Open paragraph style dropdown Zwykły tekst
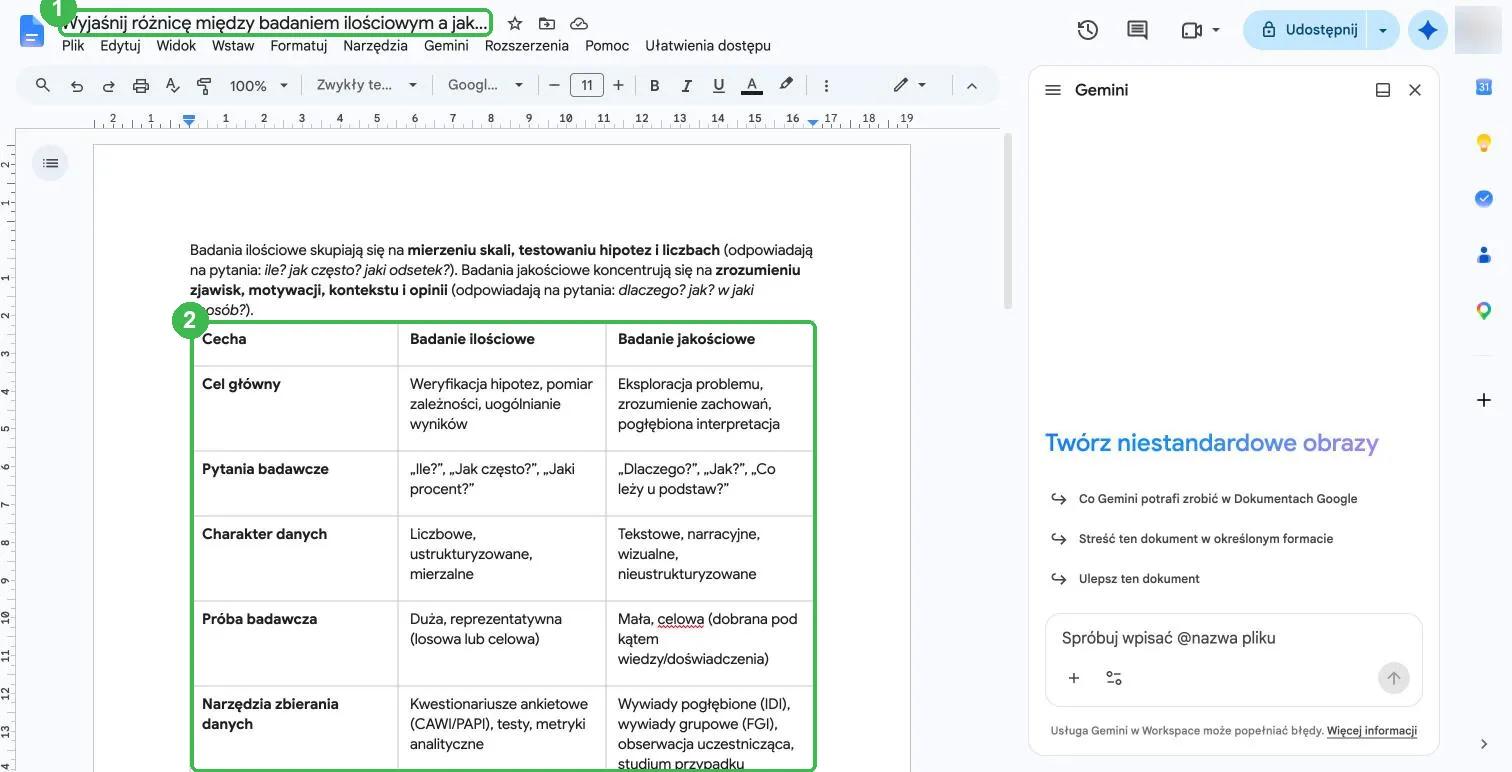This screenshot has height=772, width=1512. click(x=366, y=86)
